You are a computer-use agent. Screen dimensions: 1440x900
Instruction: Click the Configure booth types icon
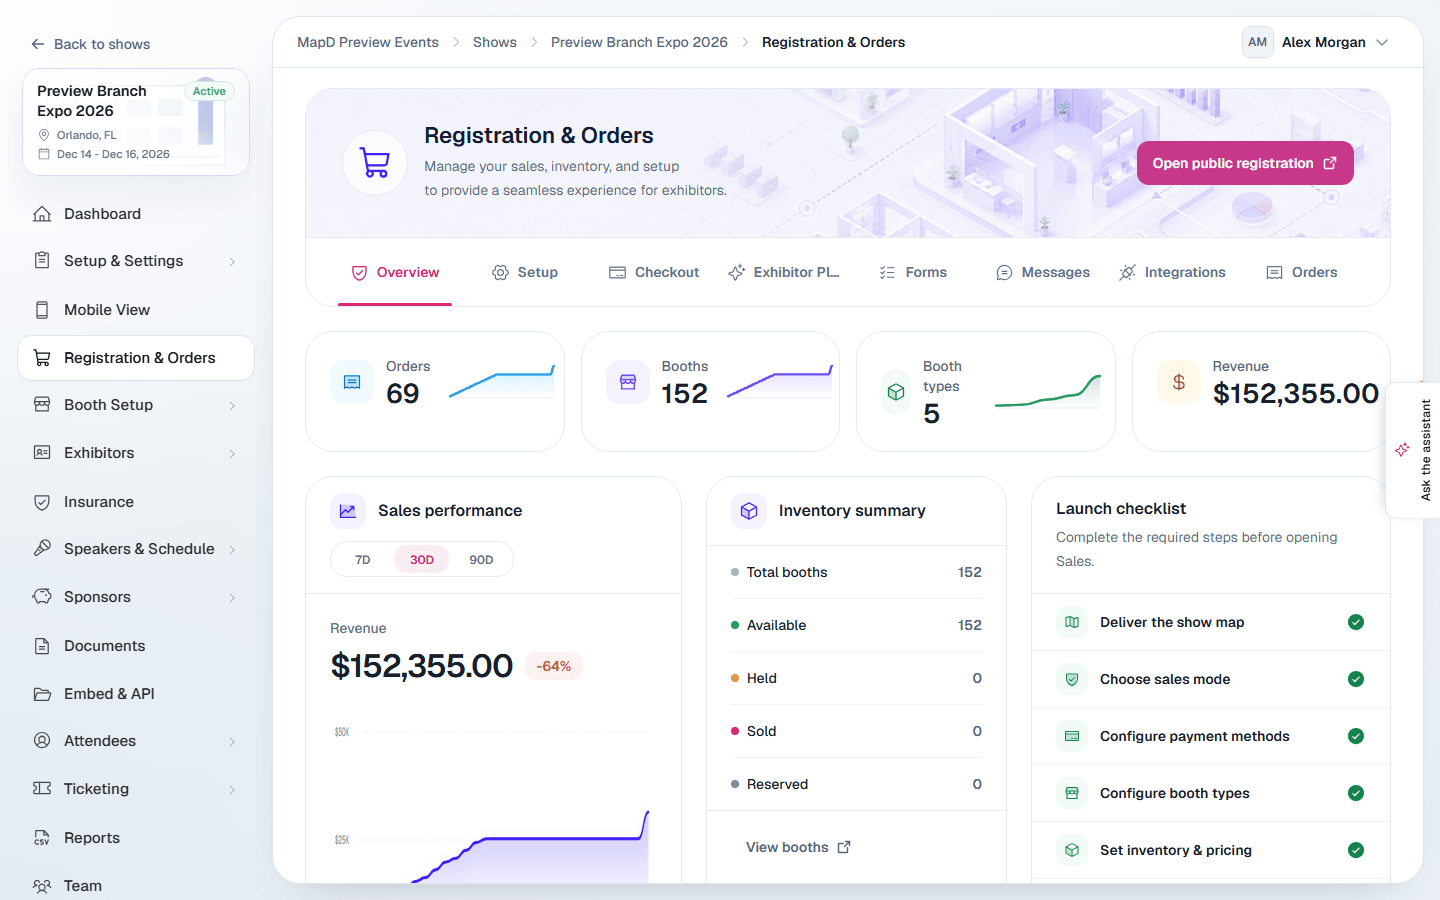coord(1072,793)
